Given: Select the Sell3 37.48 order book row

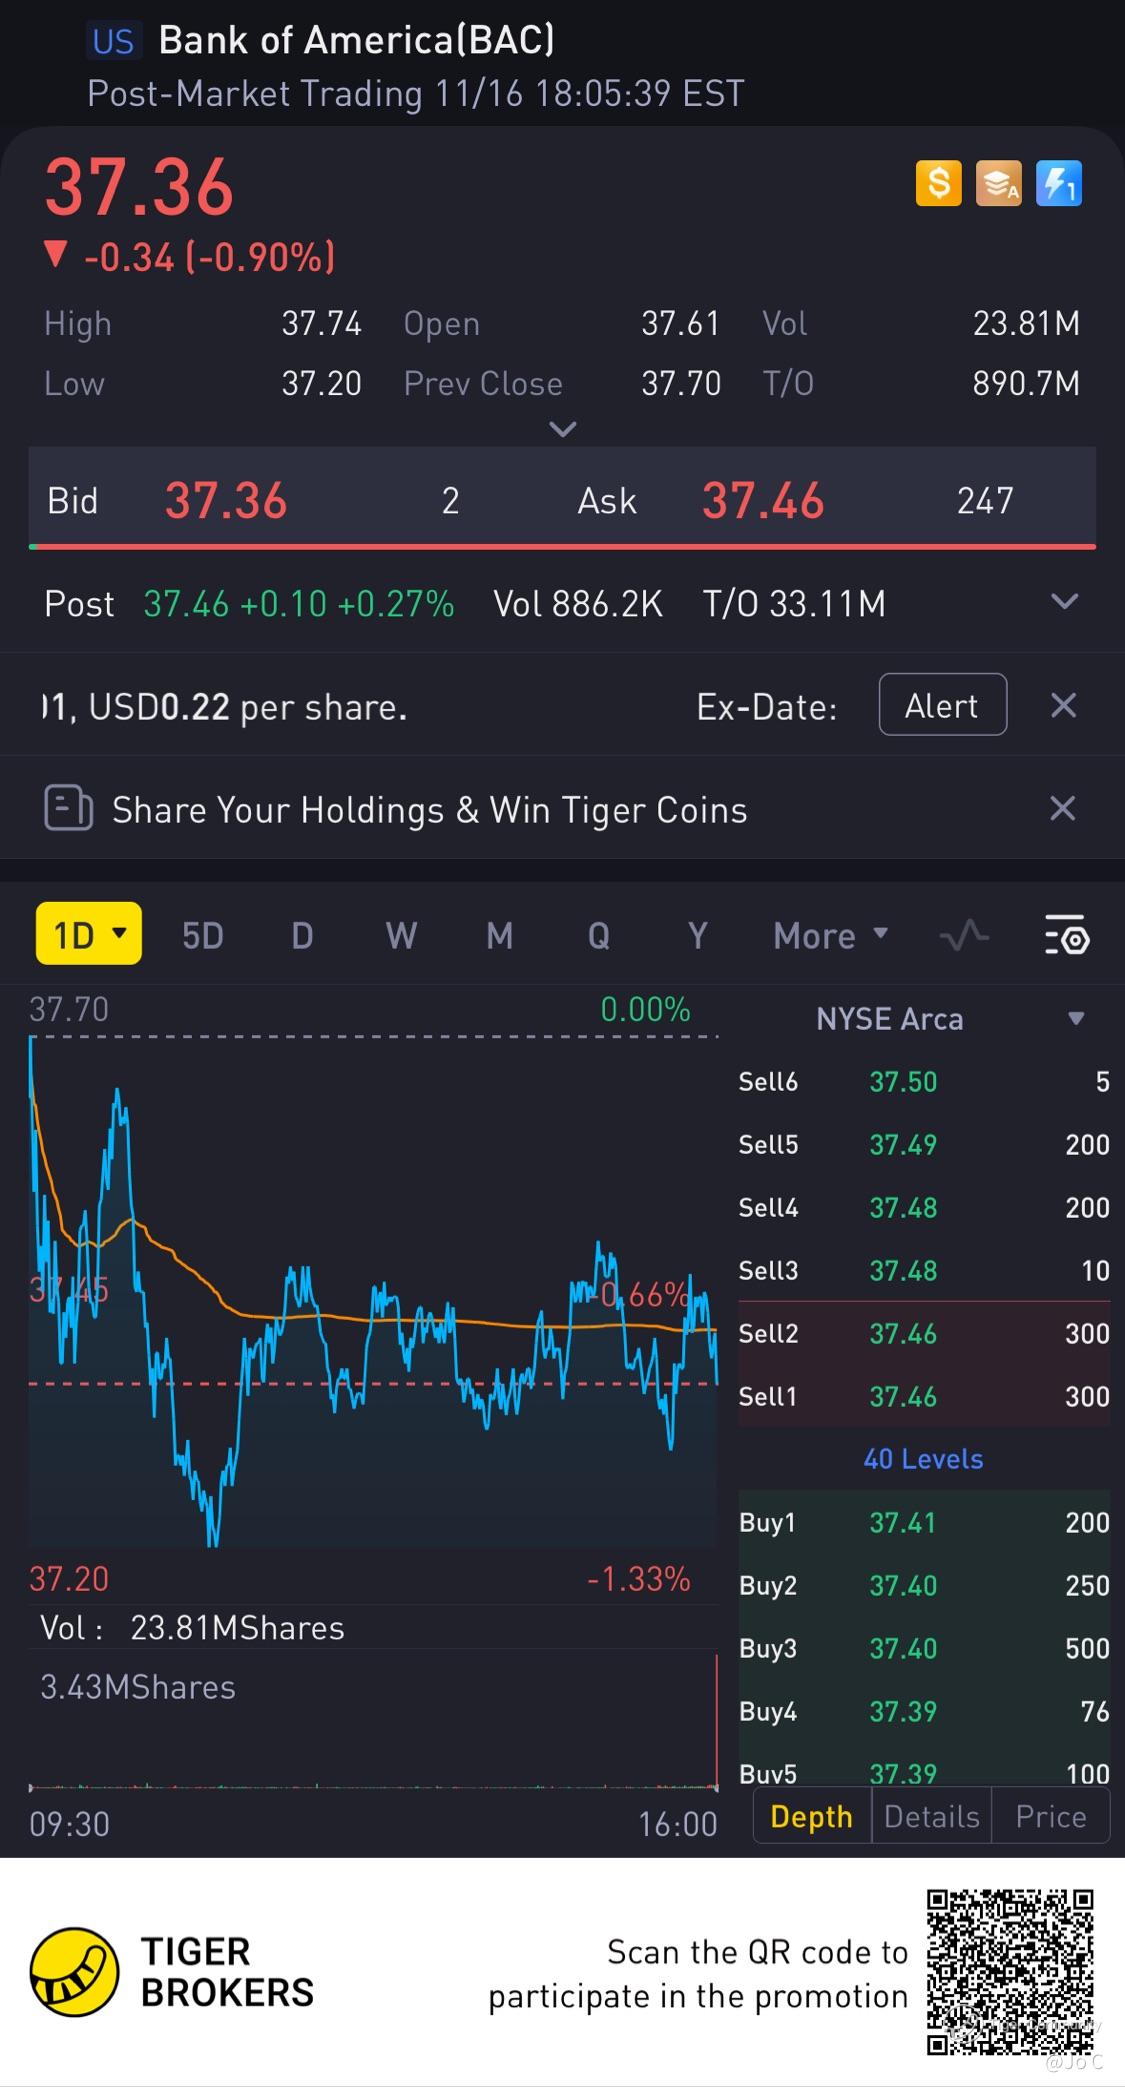Looking at the screenshot, I should [x=924, y=1270].
